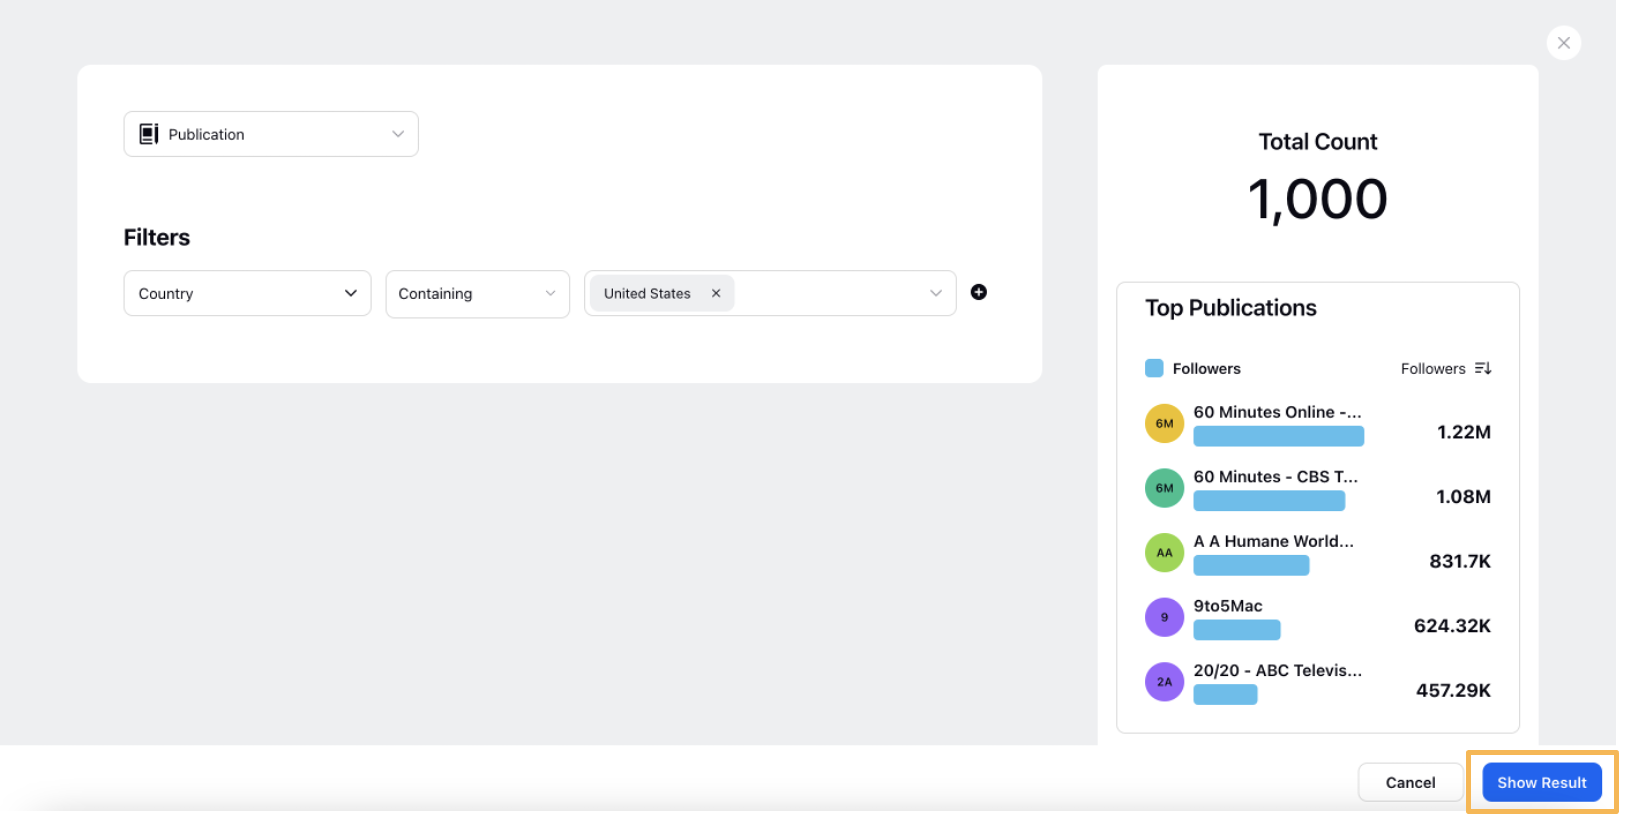Click the '1,000' total count number
The height and width of the screenshot is (820, 1628).
pyautogui.click(x=1317, y=199)
